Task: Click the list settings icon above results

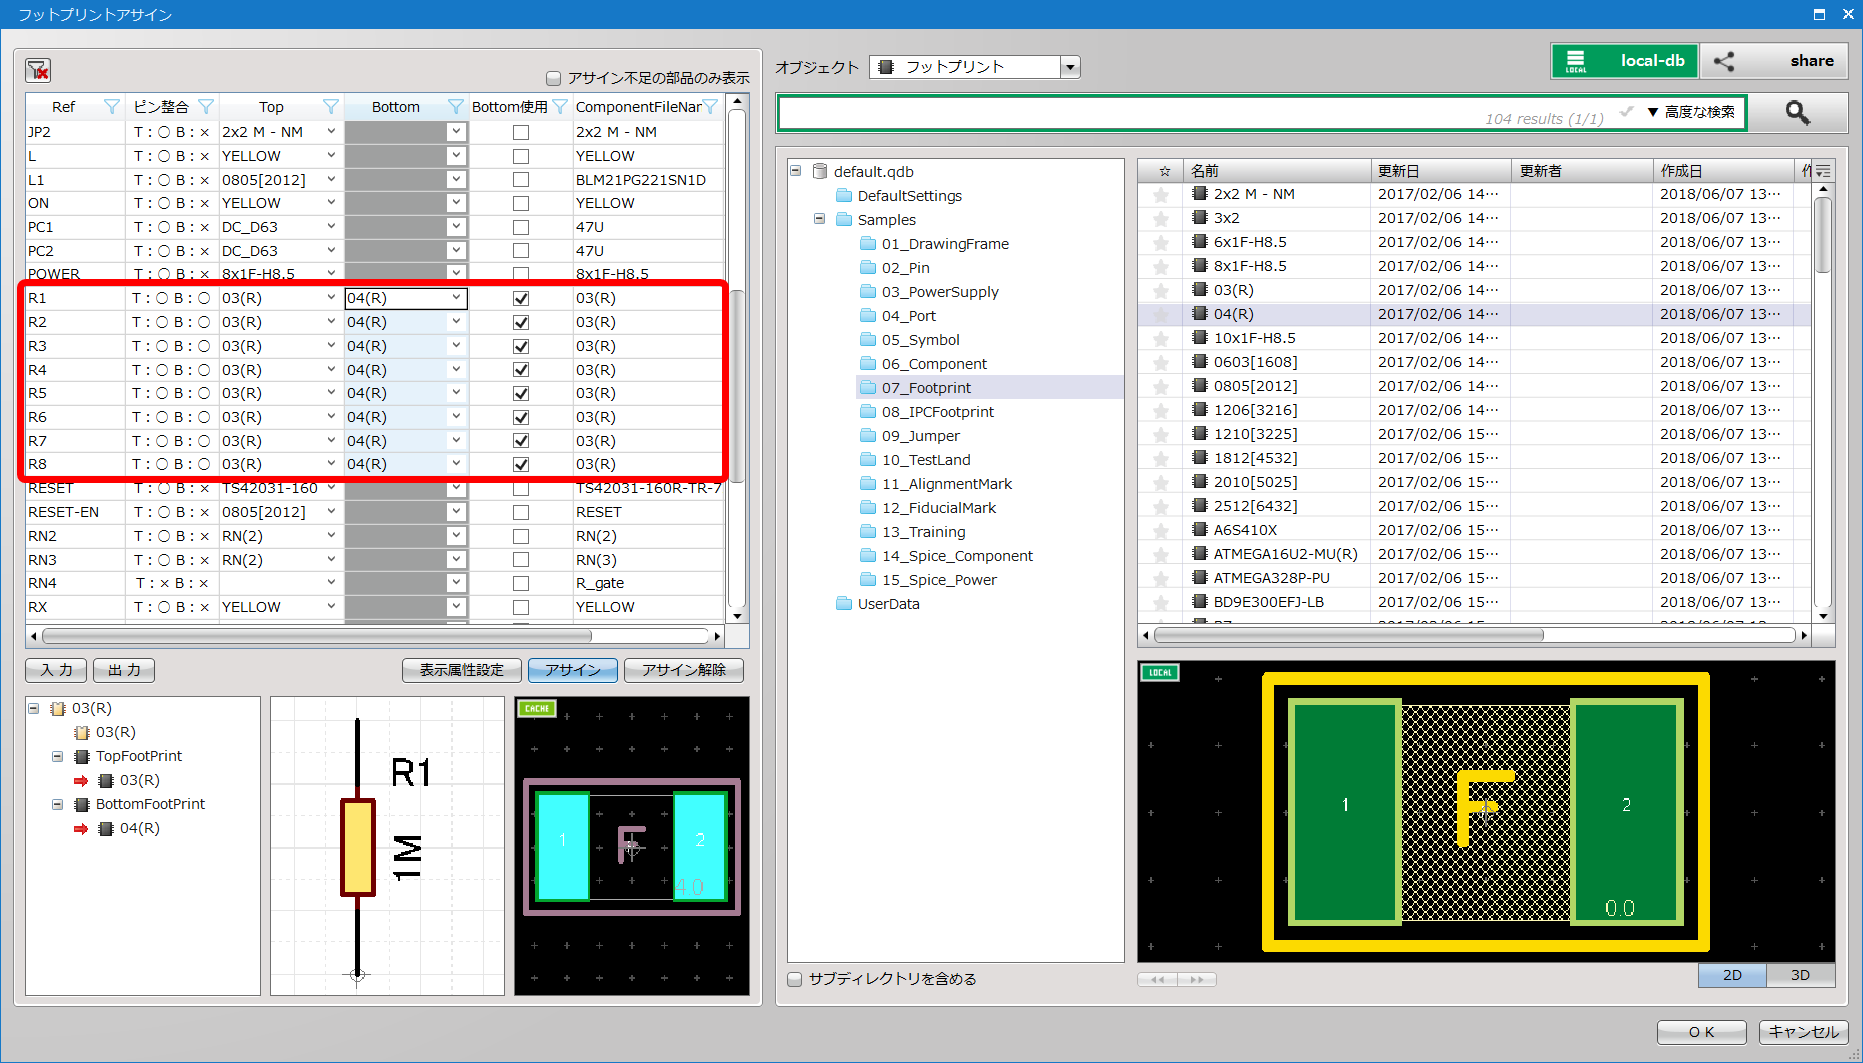Action: point(1823,171)
